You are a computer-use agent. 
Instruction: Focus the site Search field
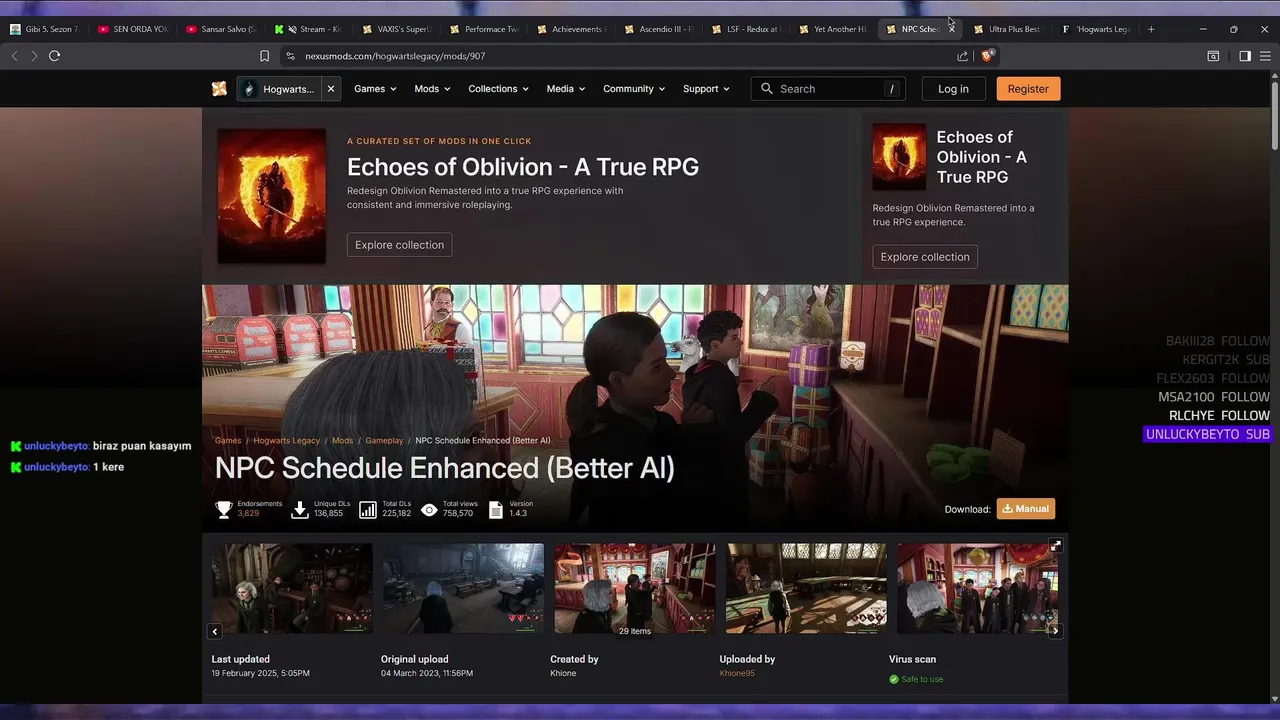click(828, 89)
